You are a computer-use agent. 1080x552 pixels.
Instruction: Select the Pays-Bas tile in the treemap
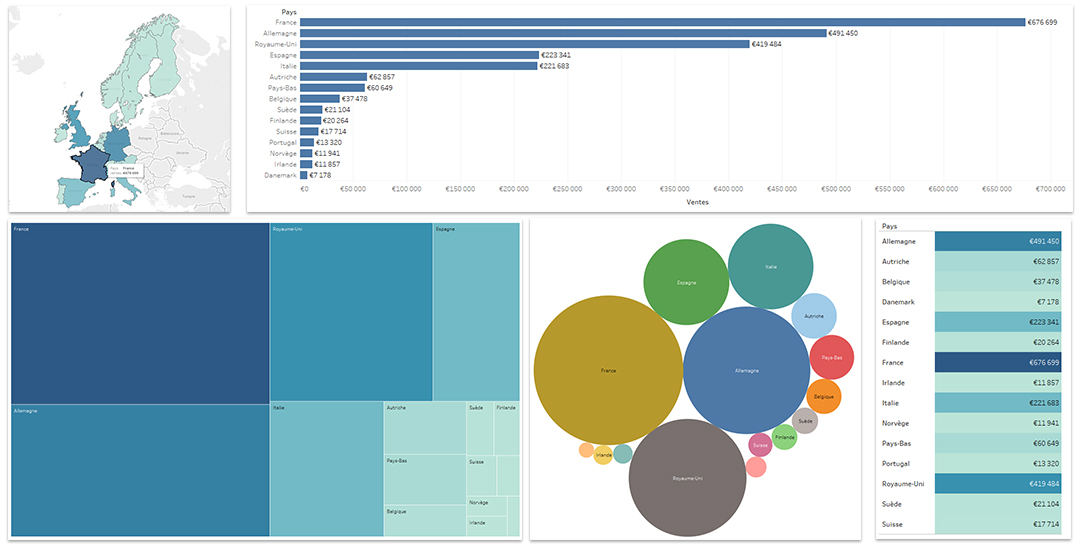tap(425, 480)
